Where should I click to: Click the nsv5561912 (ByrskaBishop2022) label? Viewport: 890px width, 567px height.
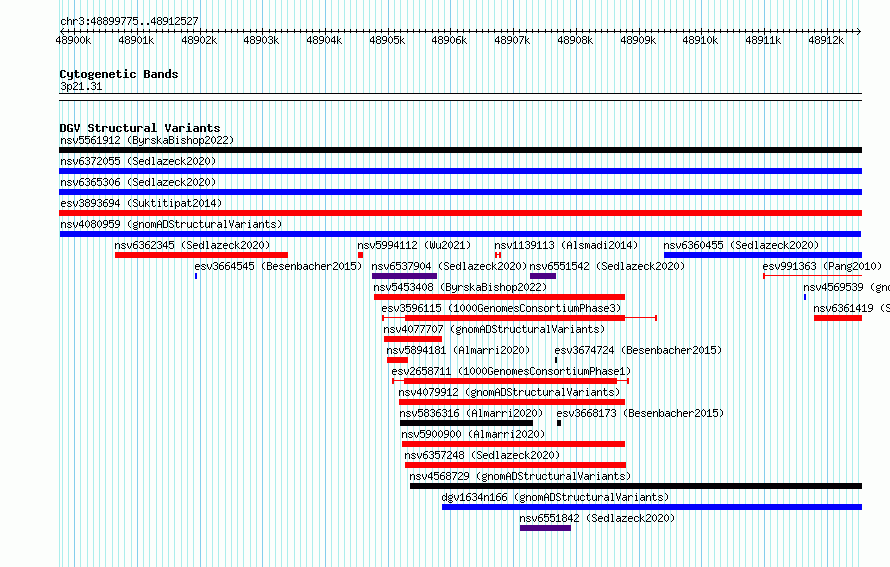[x=147, y=140]
